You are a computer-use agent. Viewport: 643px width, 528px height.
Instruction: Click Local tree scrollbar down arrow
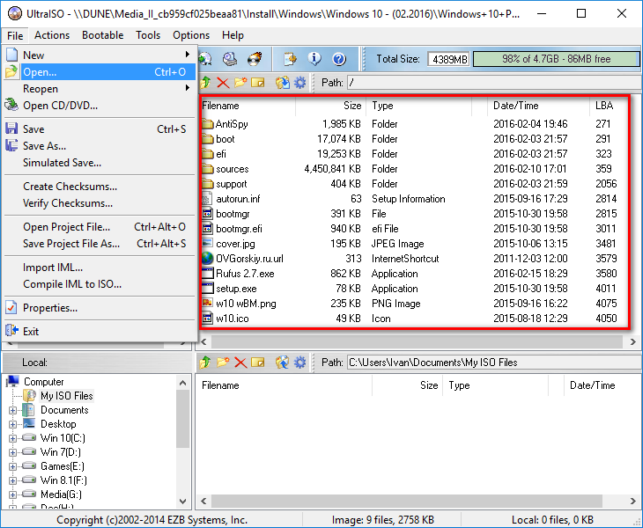183,501
